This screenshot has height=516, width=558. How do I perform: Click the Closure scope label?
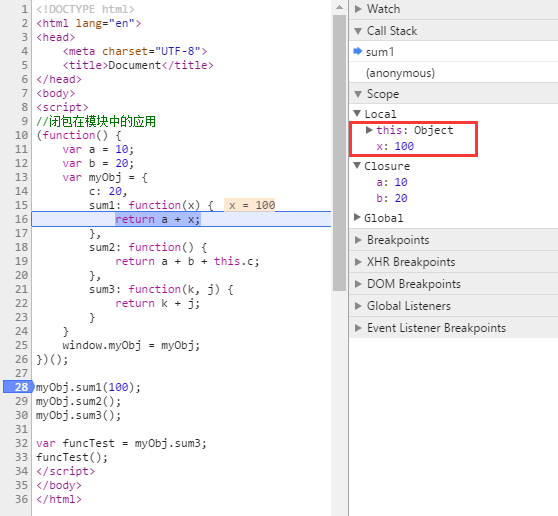tap(387, 166)
